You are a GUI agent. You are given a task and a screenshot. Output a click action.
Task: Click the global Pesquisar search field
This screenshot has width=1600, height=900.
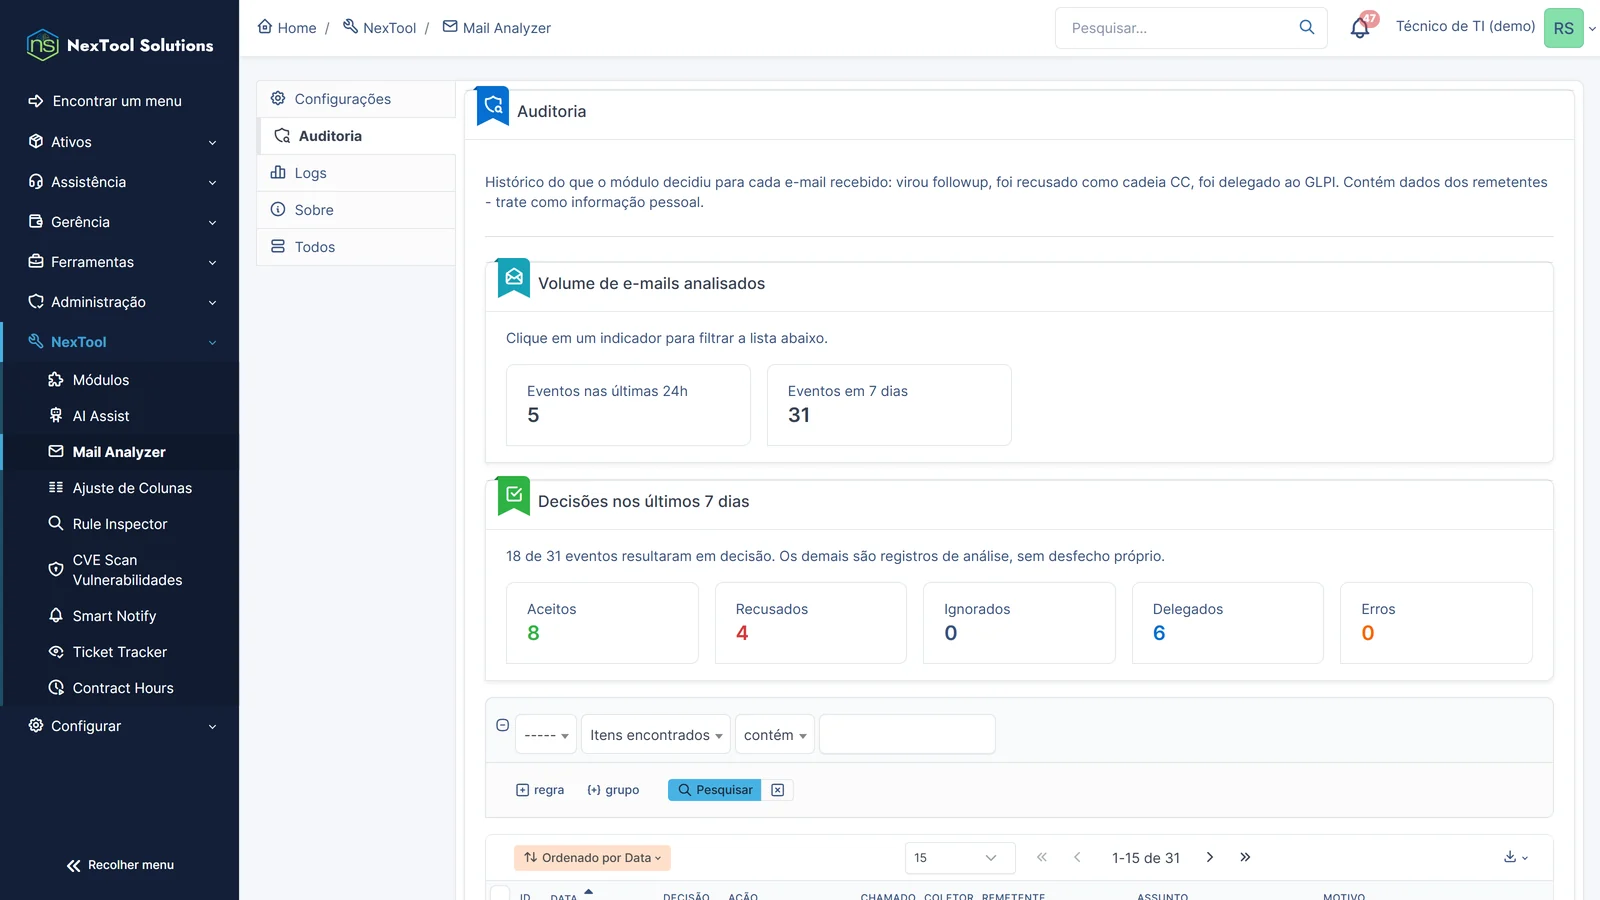coord(1175,28)
